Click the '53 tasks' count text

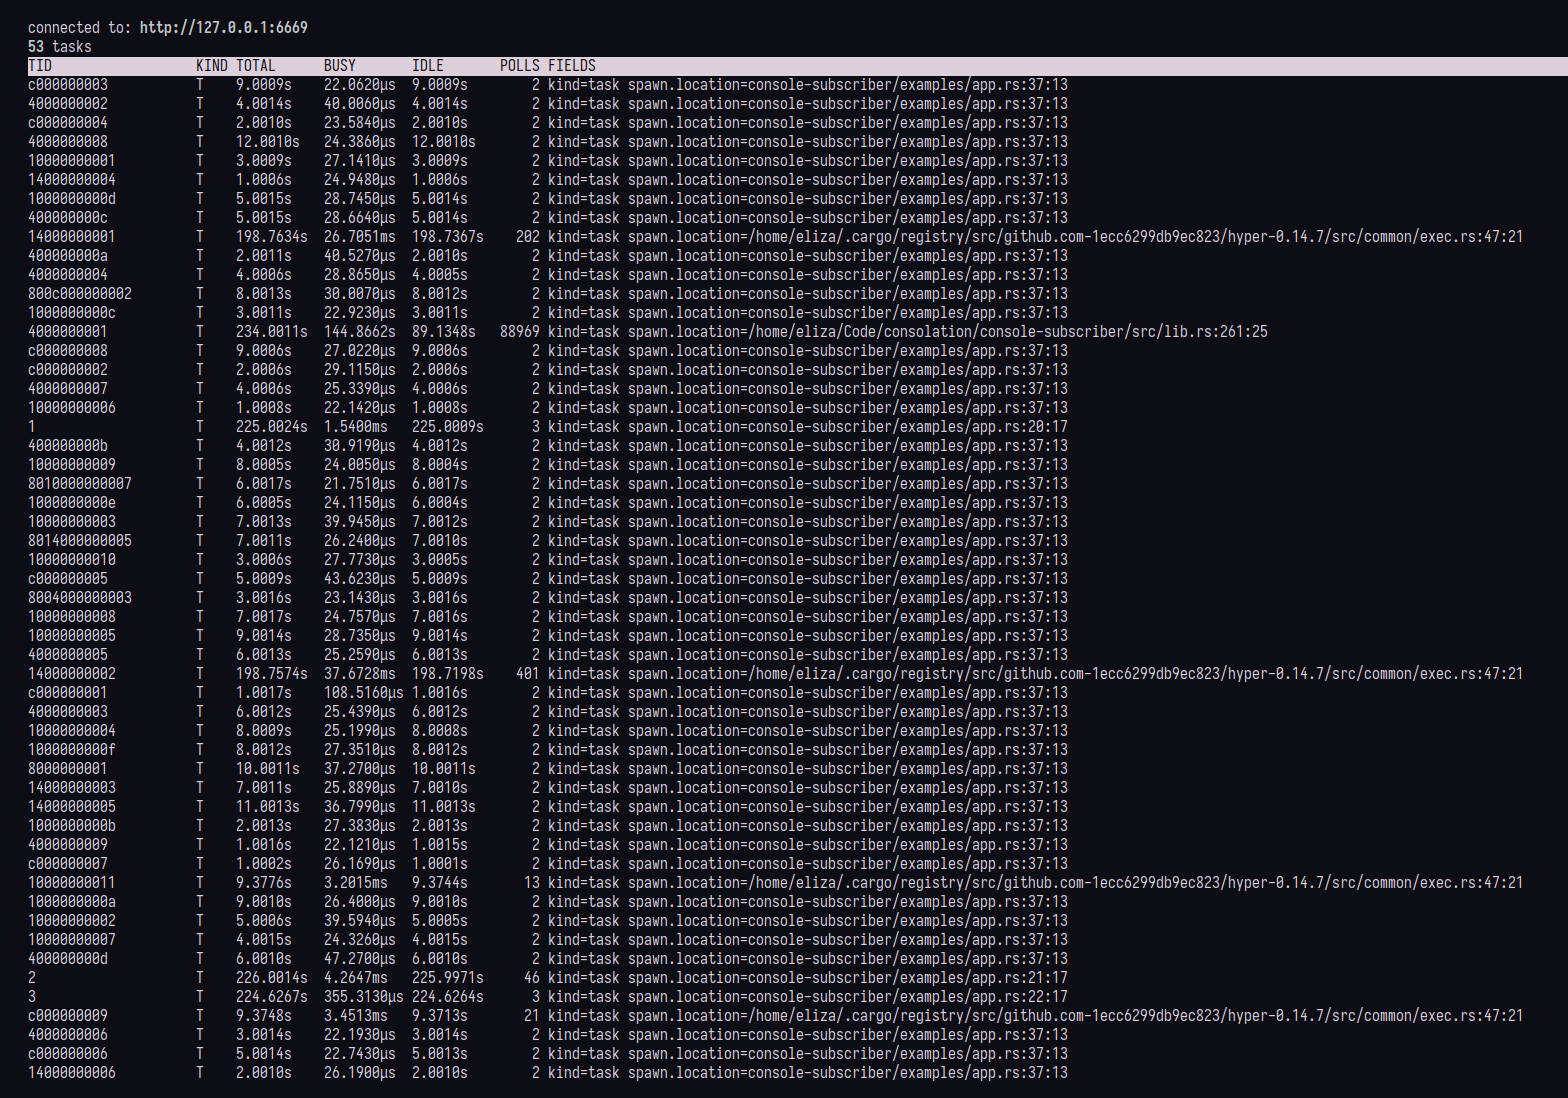(60, 47)
